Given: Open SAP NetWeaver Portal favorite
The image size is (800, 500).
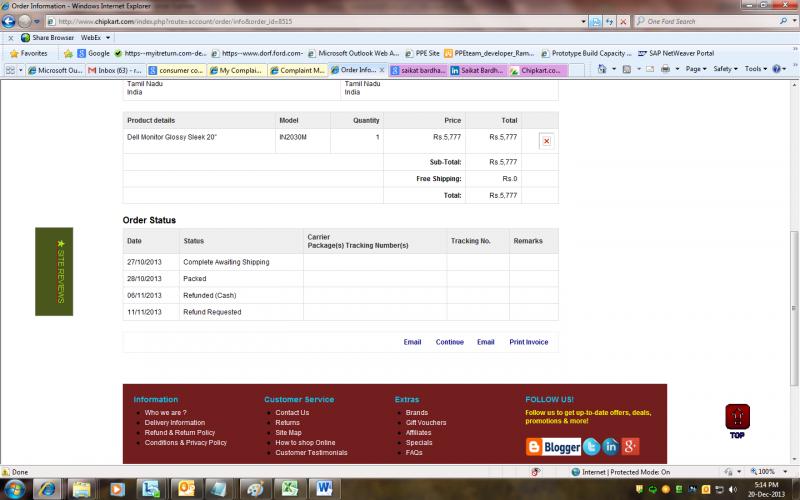Looking at the screenshot, I should pos(676,53).
